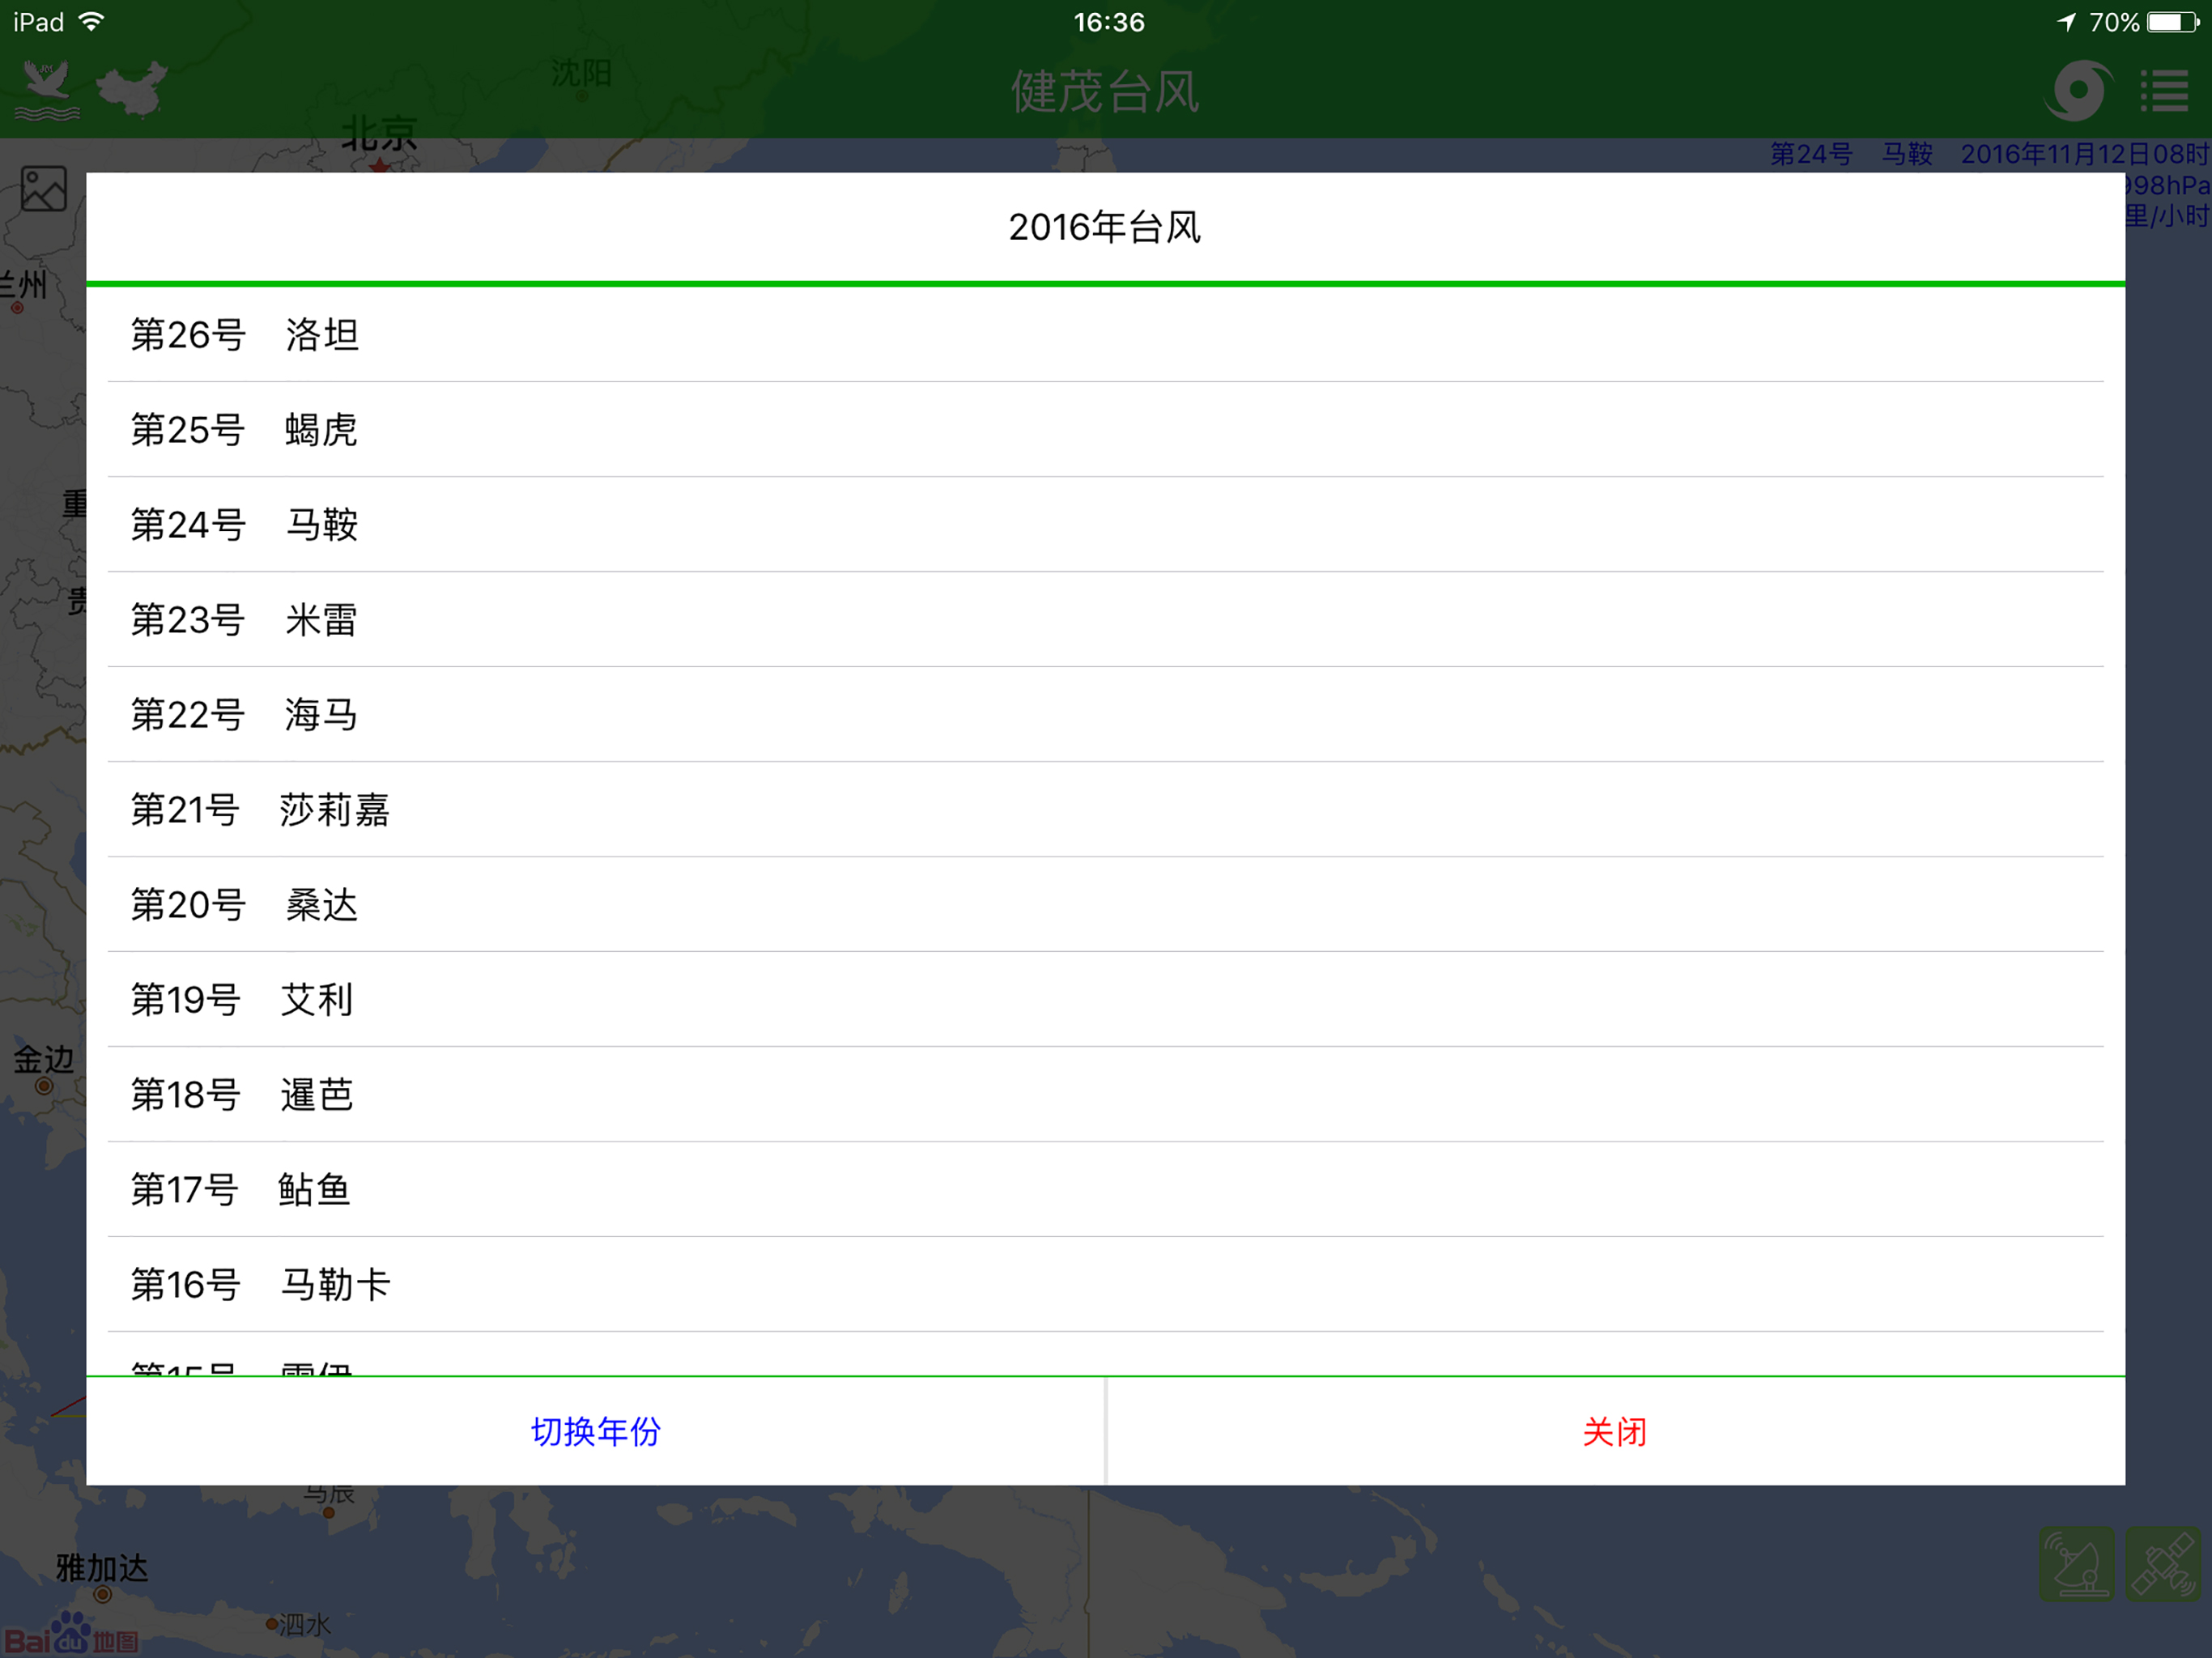Open the satellite imagery icon
Image resolution: width=2212 pixels, height=1658 pixels.
[x=2163, y=1565]
